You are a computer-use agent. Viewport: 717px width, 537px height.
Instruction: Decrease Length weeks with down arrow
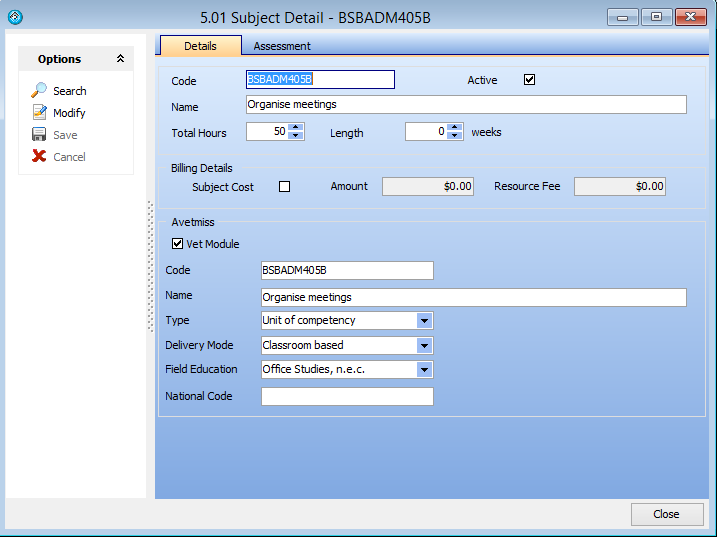pyautogui.click(x=456, y=136)
